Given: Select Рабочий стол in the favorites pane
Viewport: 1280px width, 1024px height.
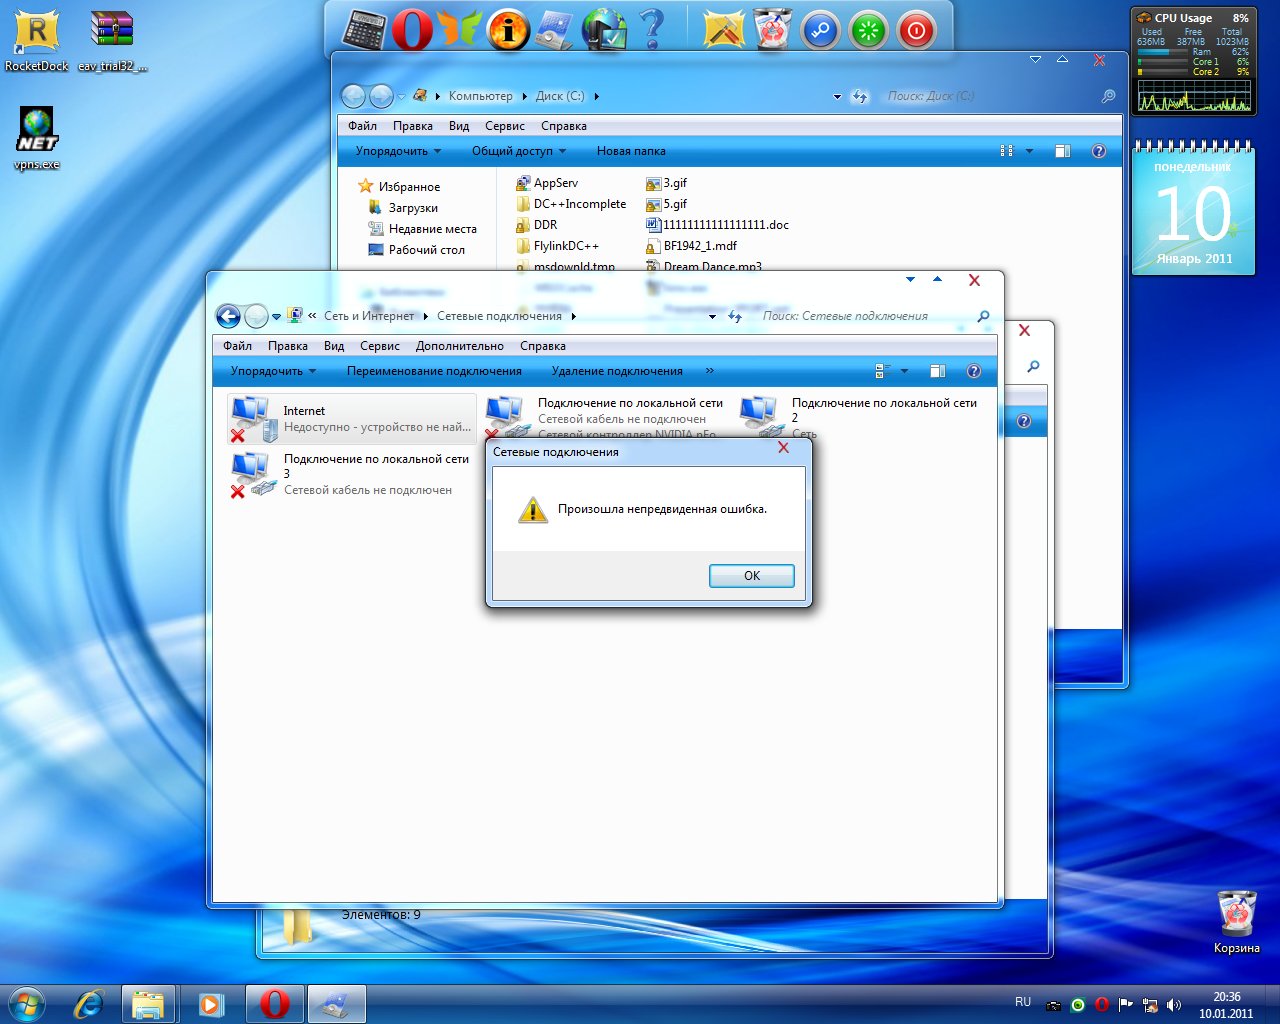Looking at the screenshot, I should point(426,250).
